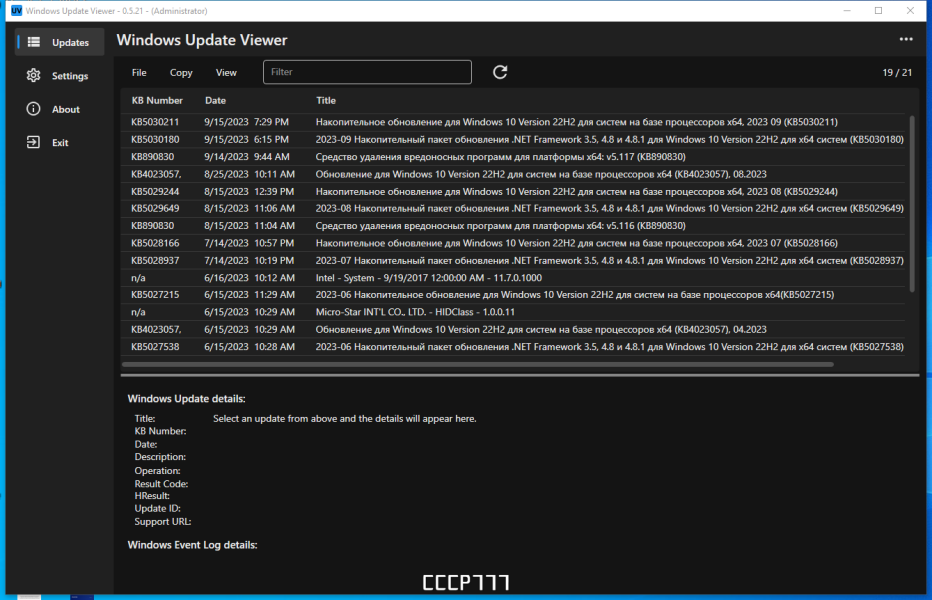Click the Support URL label

tap(163, 522)
